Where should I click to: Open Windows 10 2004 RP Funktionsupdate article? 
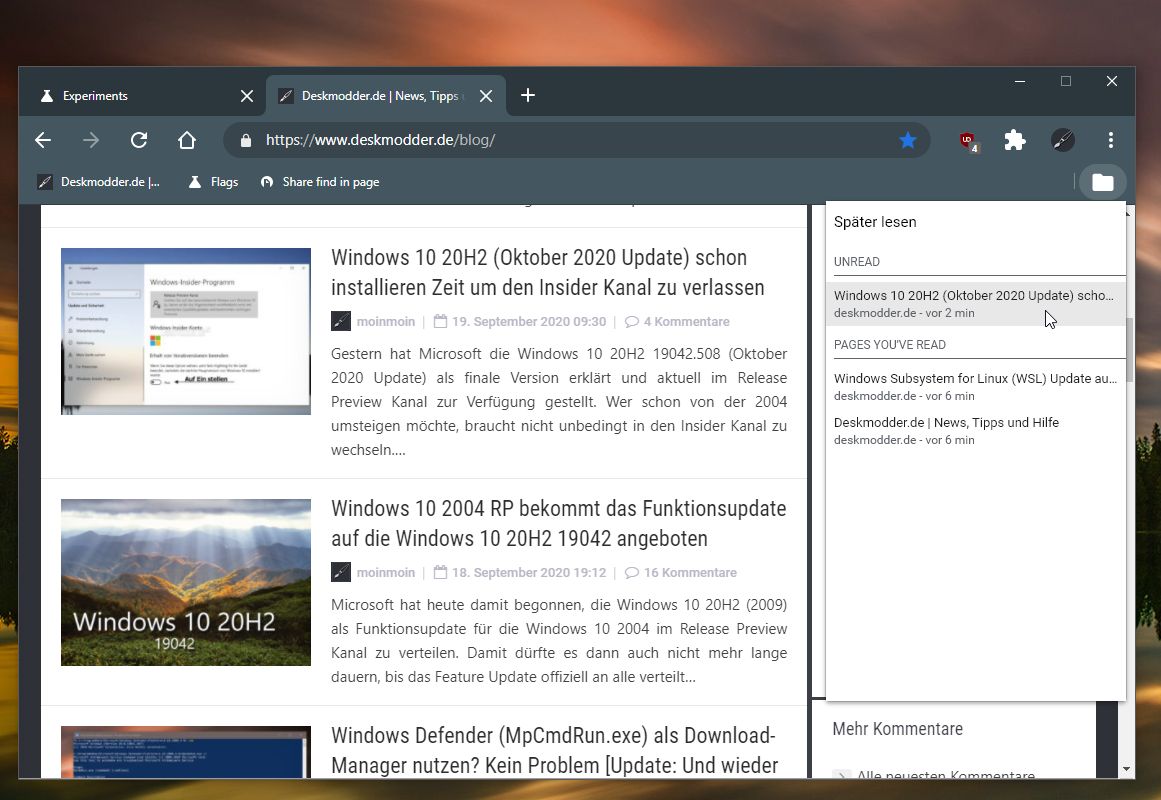point(558,524)
